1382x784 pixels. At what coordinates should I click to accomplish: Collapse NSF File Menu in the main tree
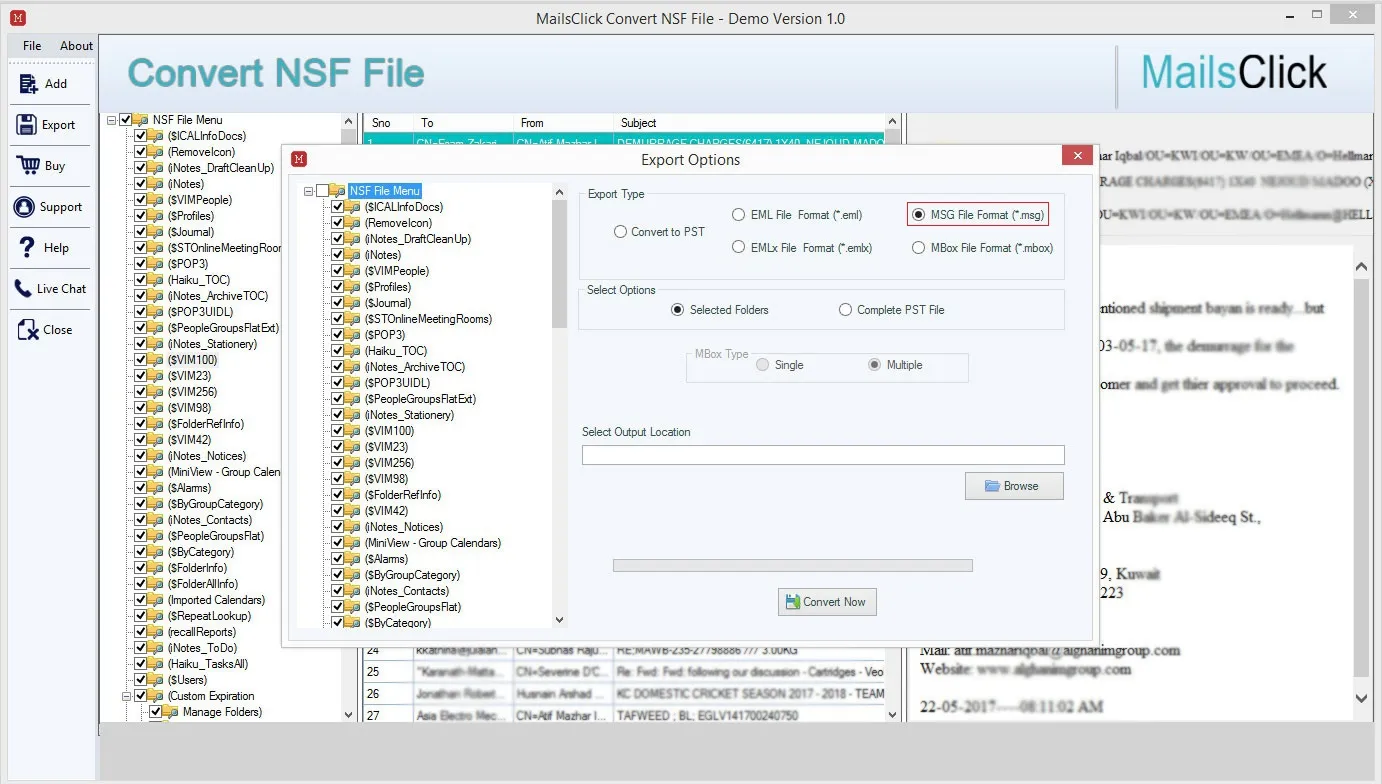point(111,120)
